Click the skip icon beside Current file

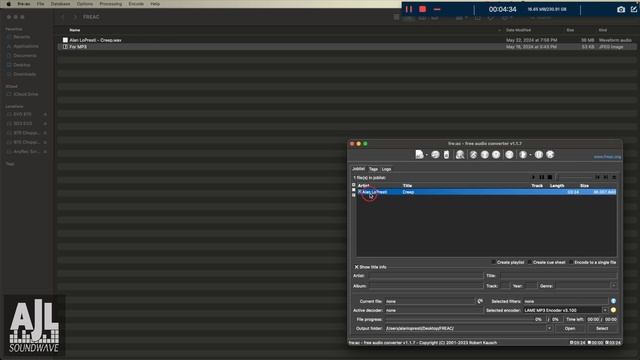click(x=480, y=301)
